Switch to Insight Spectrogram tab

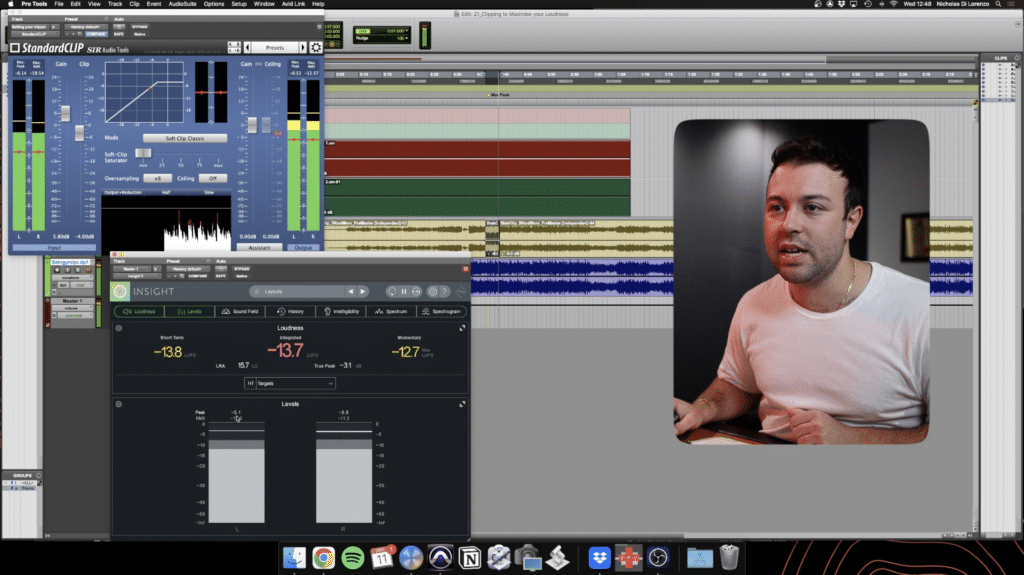[x=441, y=312]
